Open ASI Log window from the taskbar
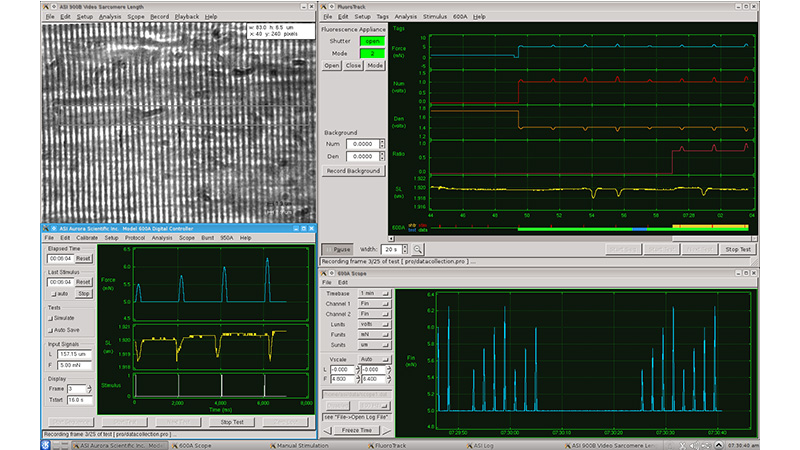 (x=480, y=446)
